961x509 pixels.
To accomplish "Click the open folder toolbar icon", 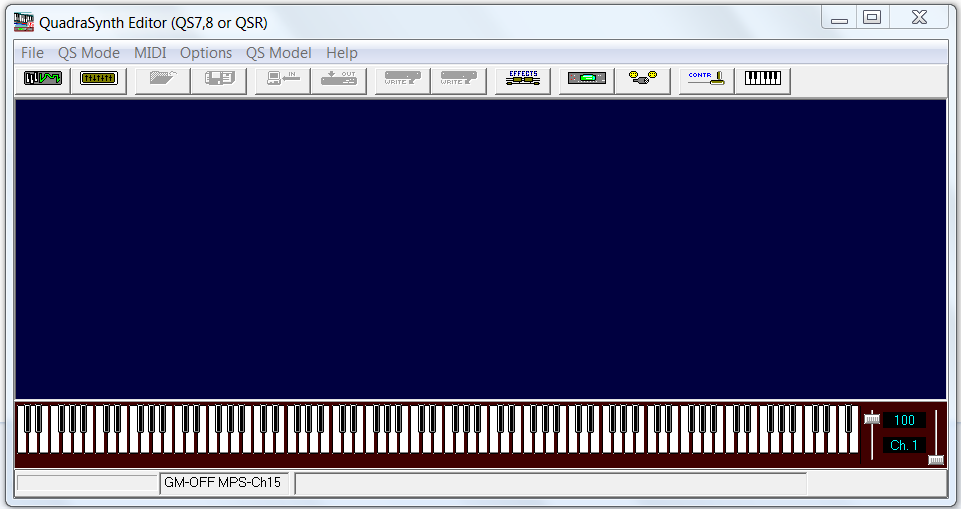I will (163, 79).
